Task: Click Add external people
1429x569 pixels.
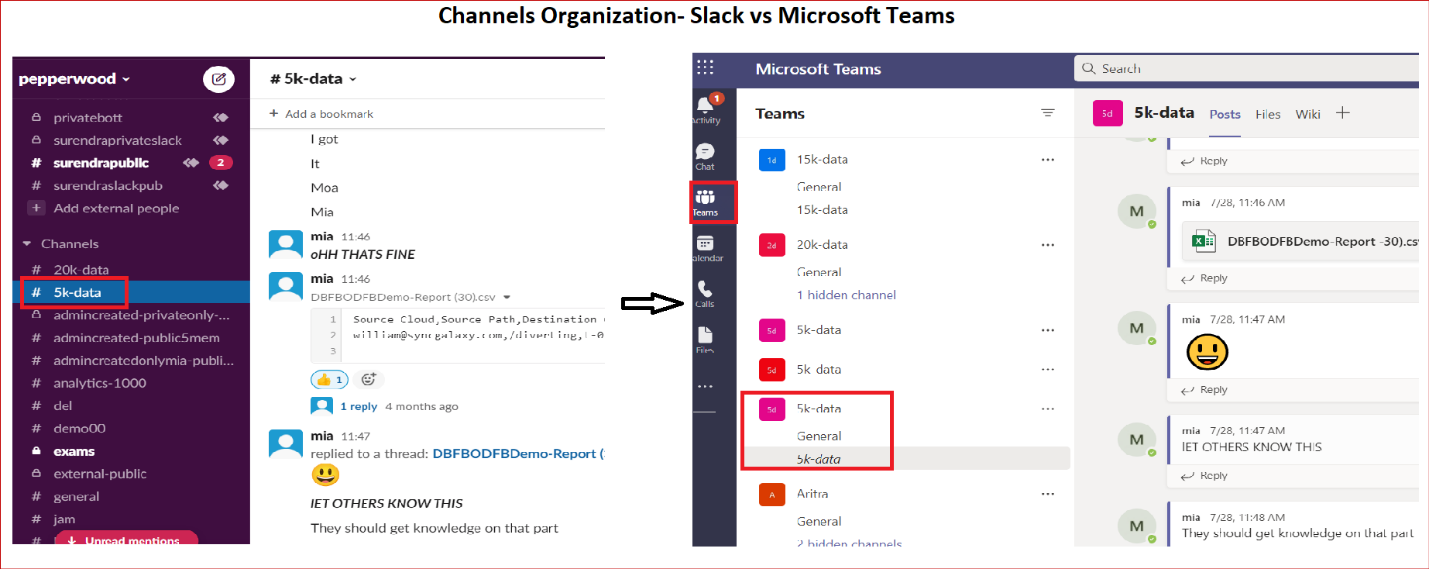Action: tap(105, 209)
